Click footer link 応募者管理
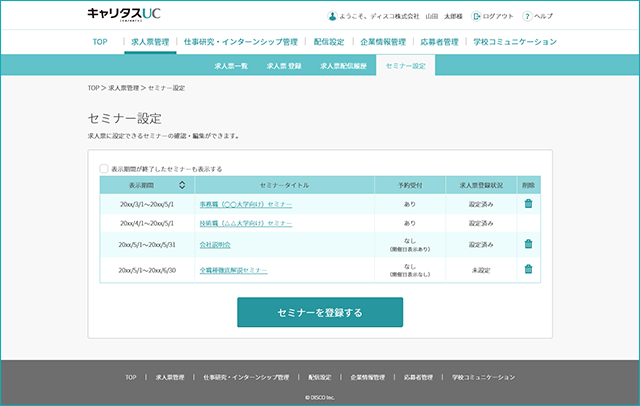The image size is (640, 406). pyautogui.click(x=418, y=377)
